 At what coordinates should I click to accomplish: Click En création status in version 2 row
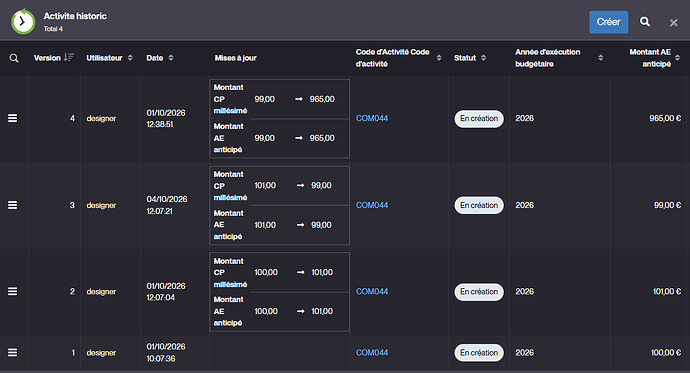[x=479, y=292]
